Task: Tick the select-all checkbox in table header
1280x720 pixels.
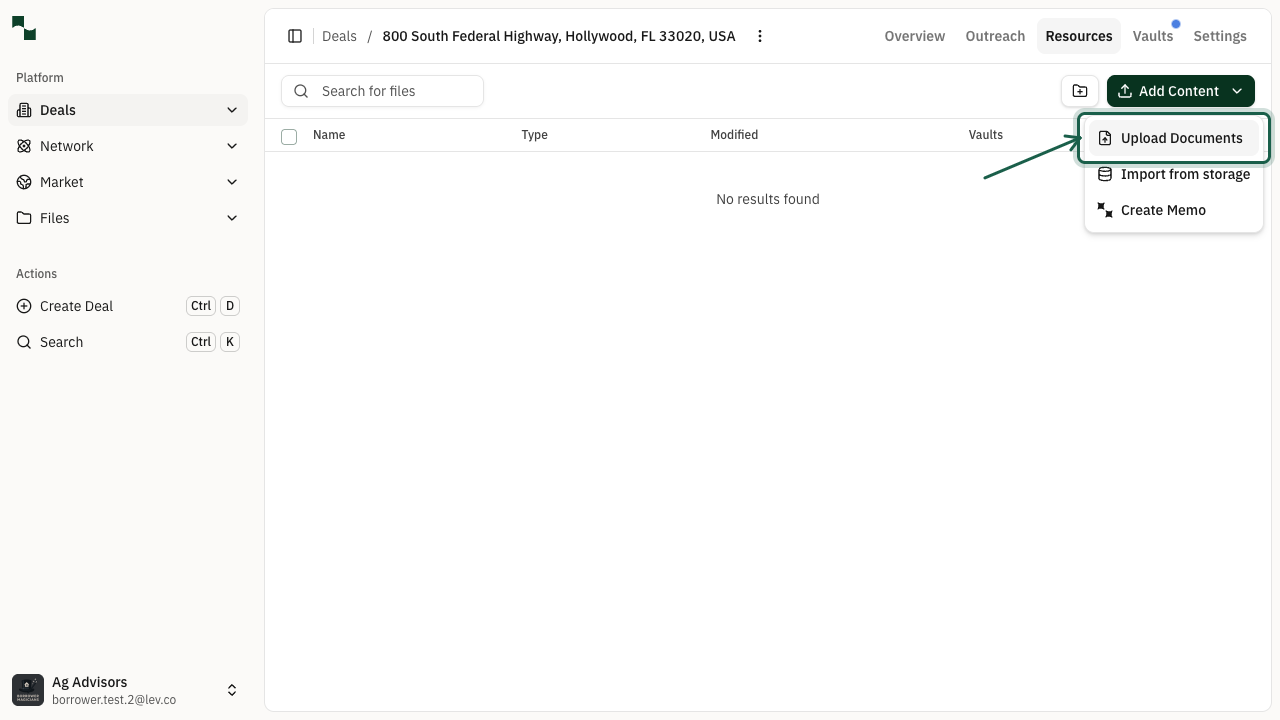Action: pos(289,136)
